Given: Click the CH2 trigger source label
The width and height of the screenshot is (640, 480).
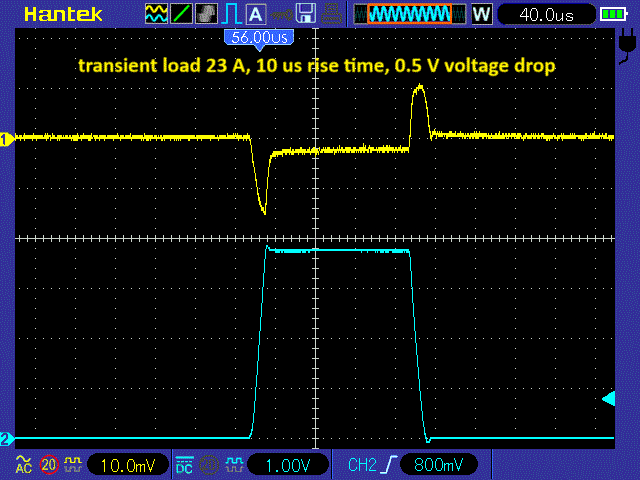Looking at the screenshot, I should (362, 465).
